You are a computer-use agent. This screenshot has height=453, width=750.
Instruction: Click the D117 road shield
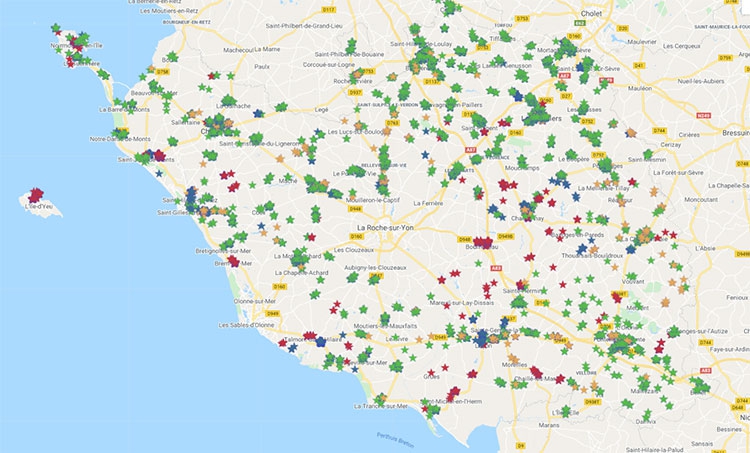tap(329, 10)
